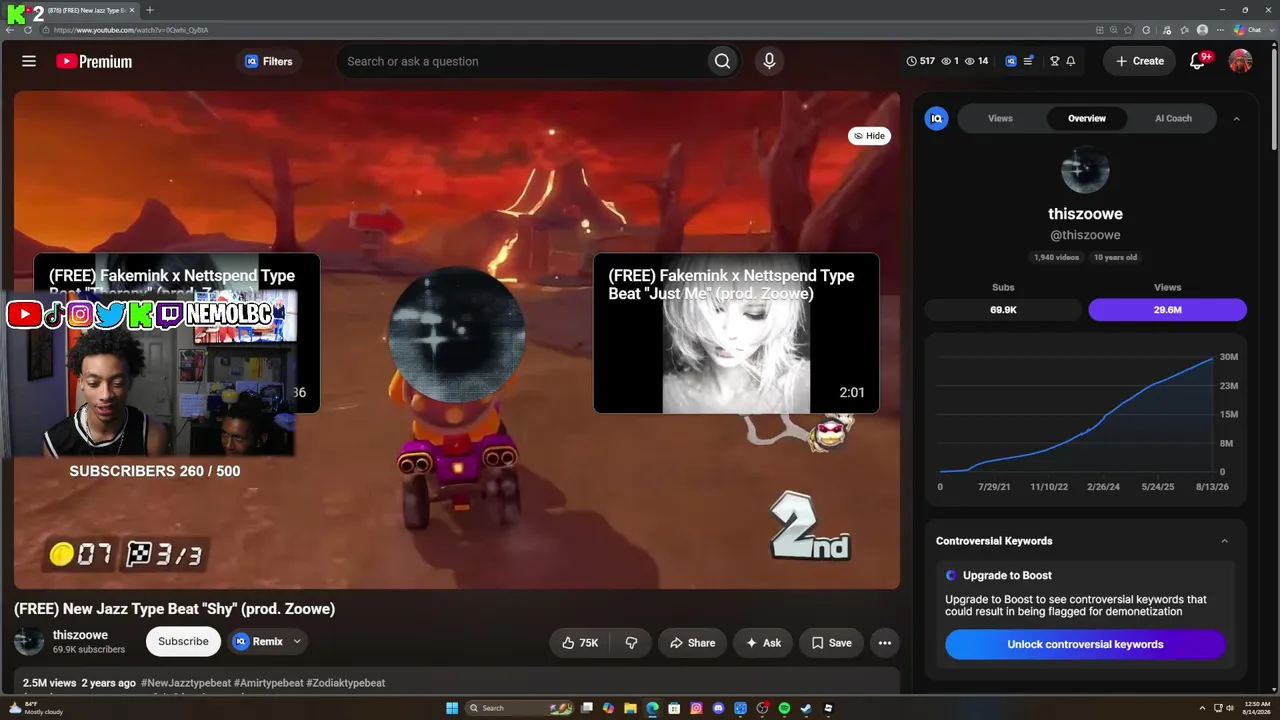Click the #Amirtypebeat hashtag
The height and width of the screenshot is (720, 1280).
coord(268,683)
